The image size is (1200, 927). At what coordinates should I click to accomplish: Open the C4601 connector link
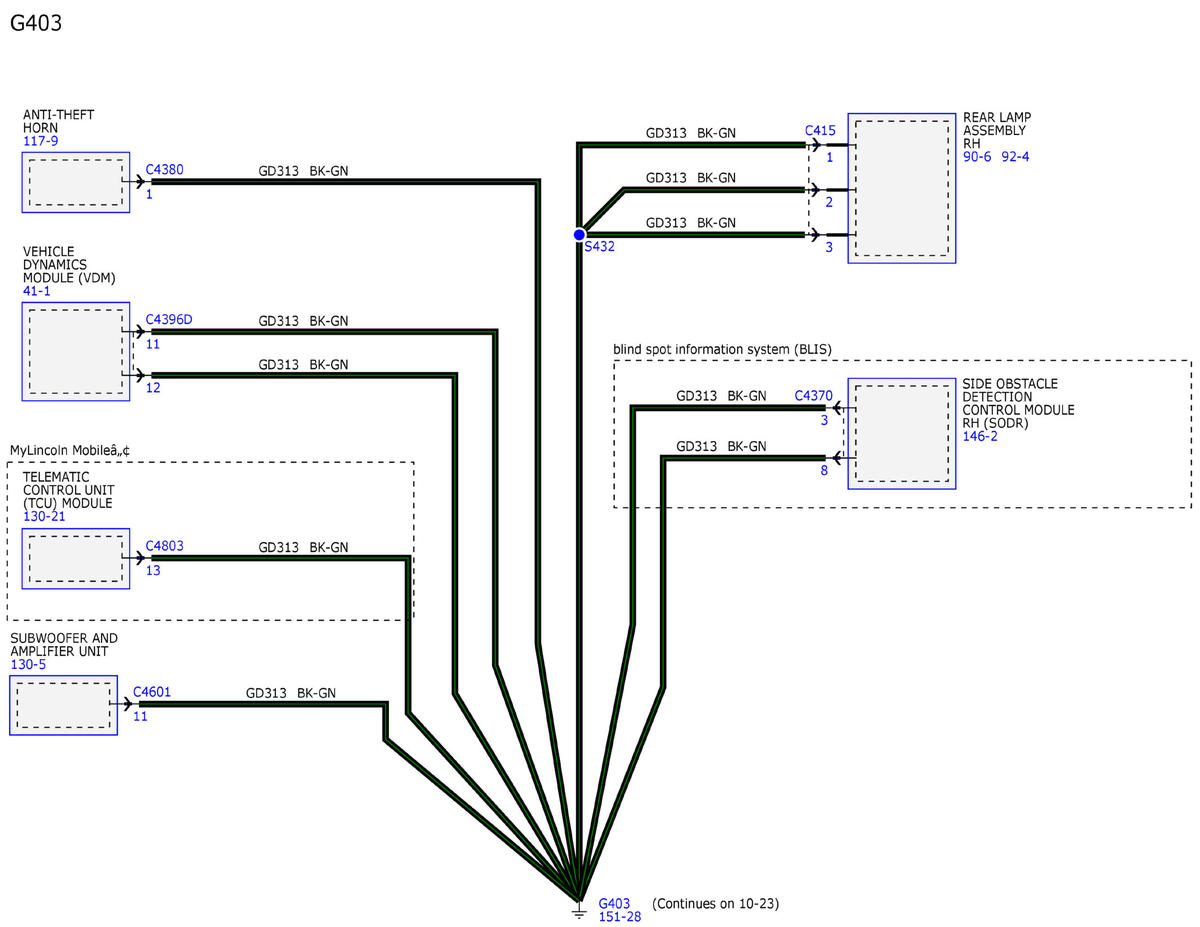coord(152,692)
